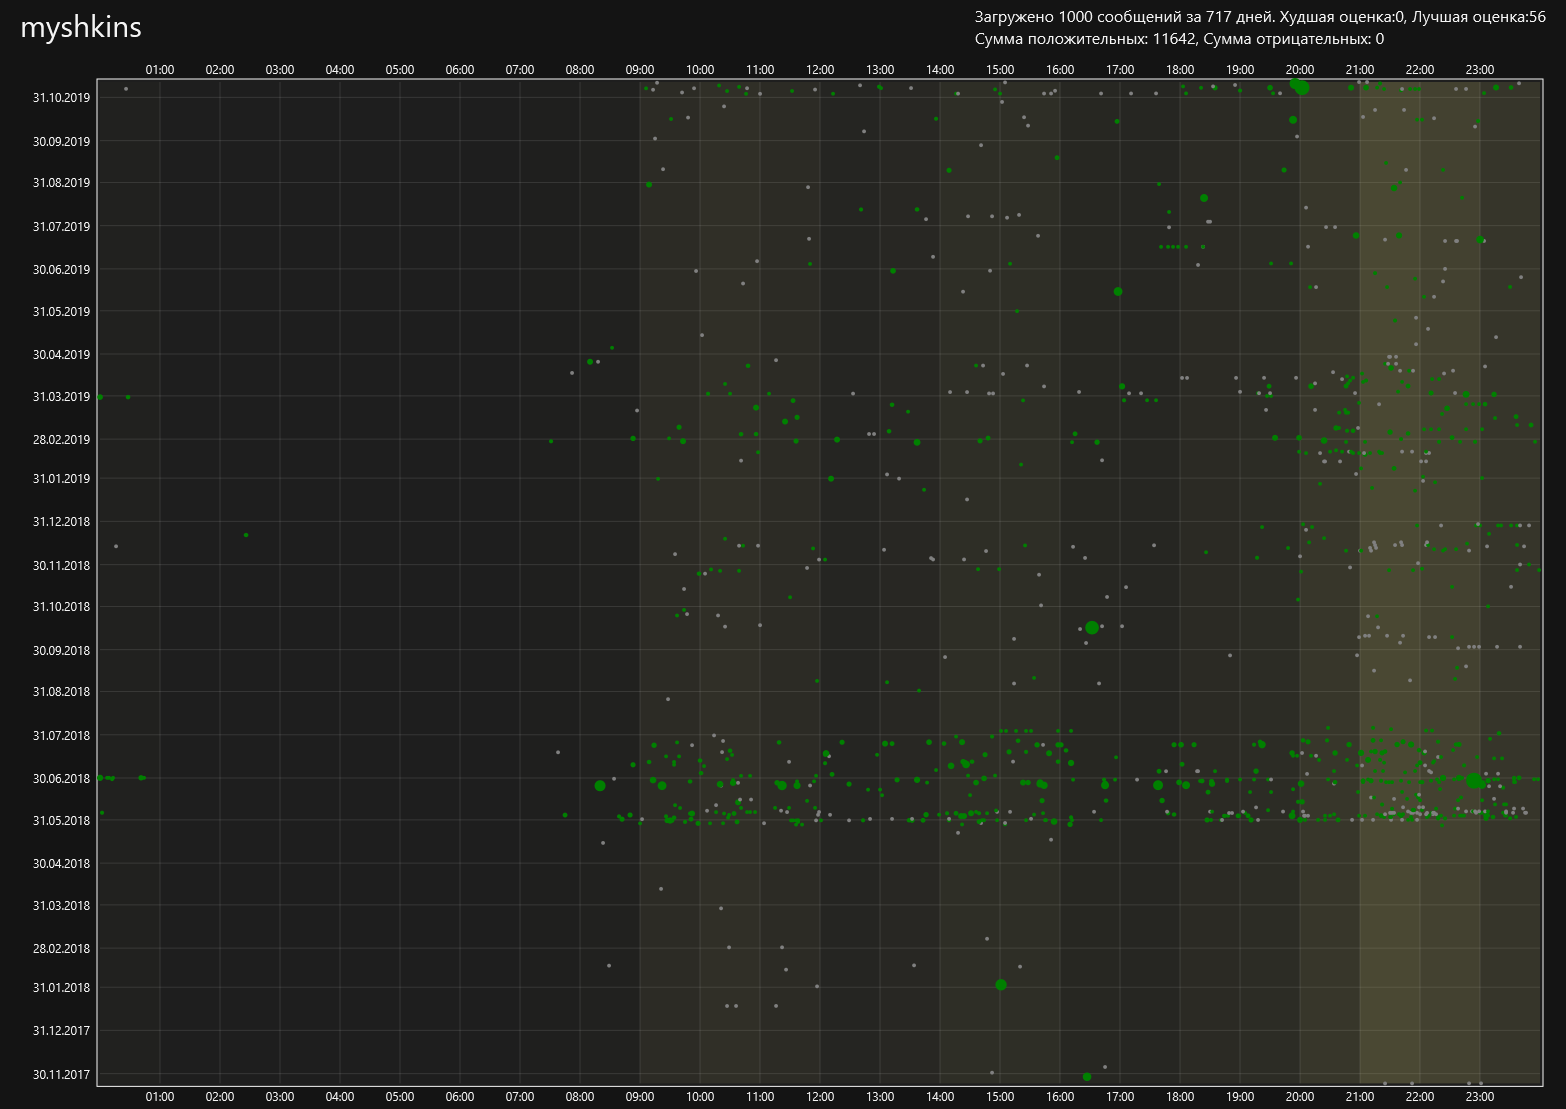Click the 31.12.2017 date label
This screenshot has height=1109, width=1566.
(61, 1030)
